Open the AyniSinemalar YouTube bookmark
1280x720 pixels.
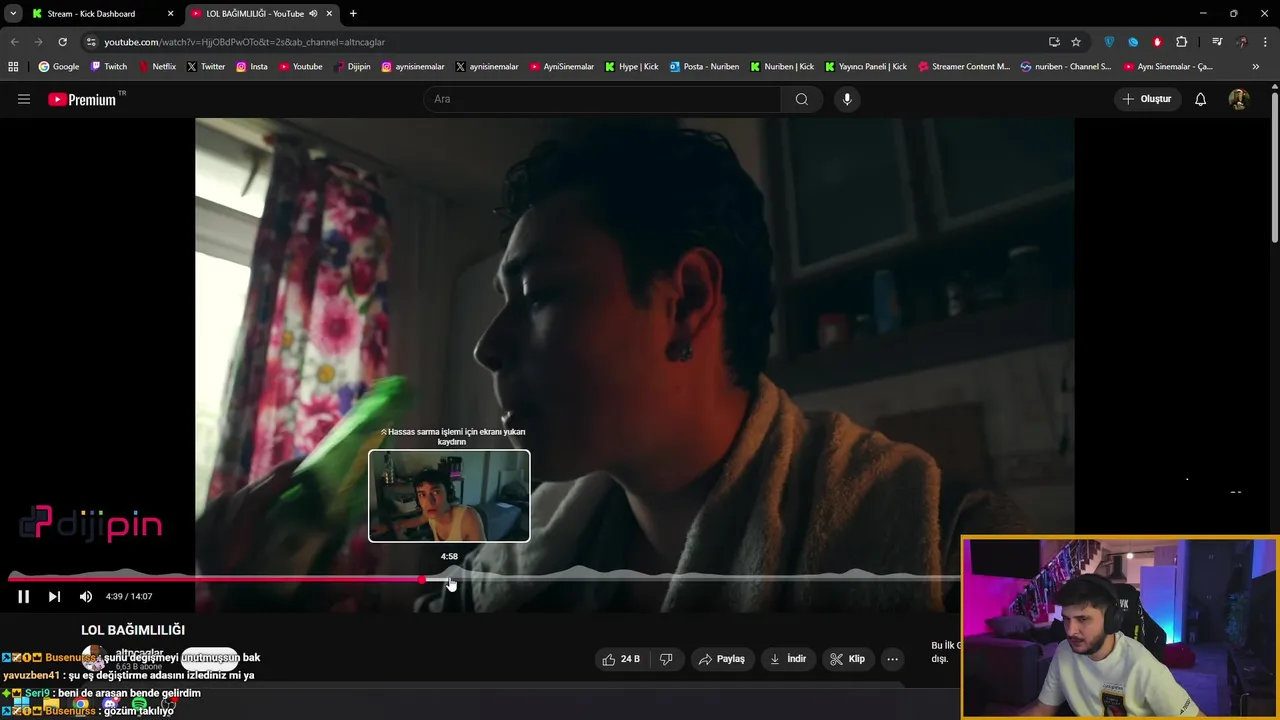[x=562, y=67]
